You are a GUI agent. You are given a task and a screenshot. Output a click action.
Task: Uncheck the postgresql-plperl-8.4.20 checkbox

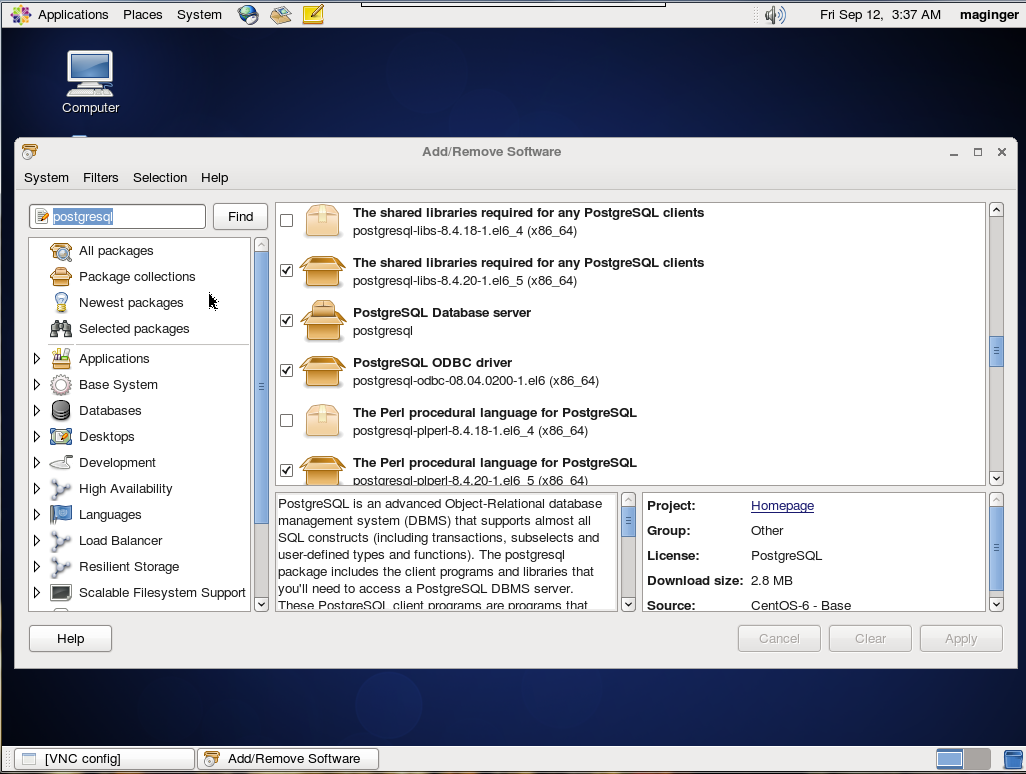tap(287, 470)
